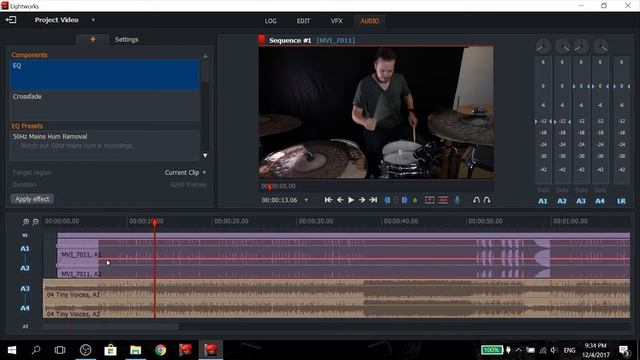Image resolution: width=640 pixels, height=360 pixels.
Task: Switch to the EDIT tab
Action: tap(303, 21)
